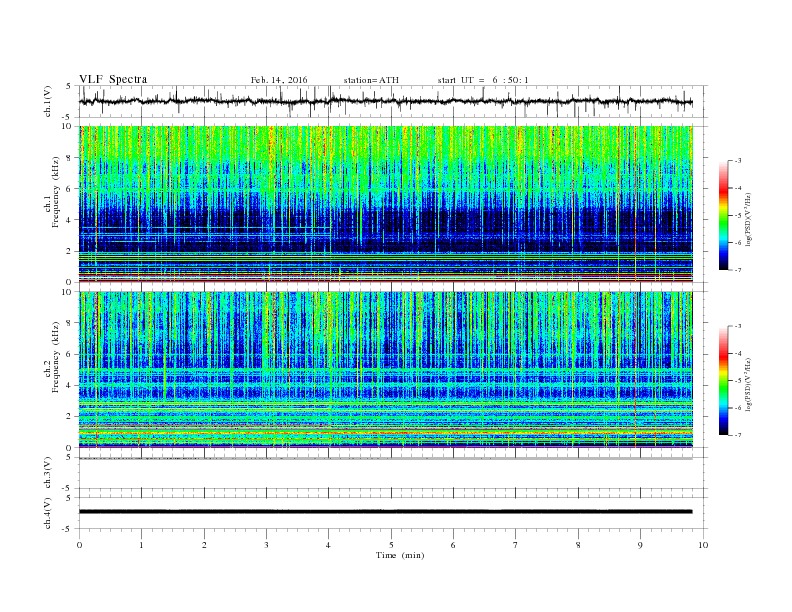Select the 'ch.3(V)' axis label
The image size is (792, 612).
point(48,473)
